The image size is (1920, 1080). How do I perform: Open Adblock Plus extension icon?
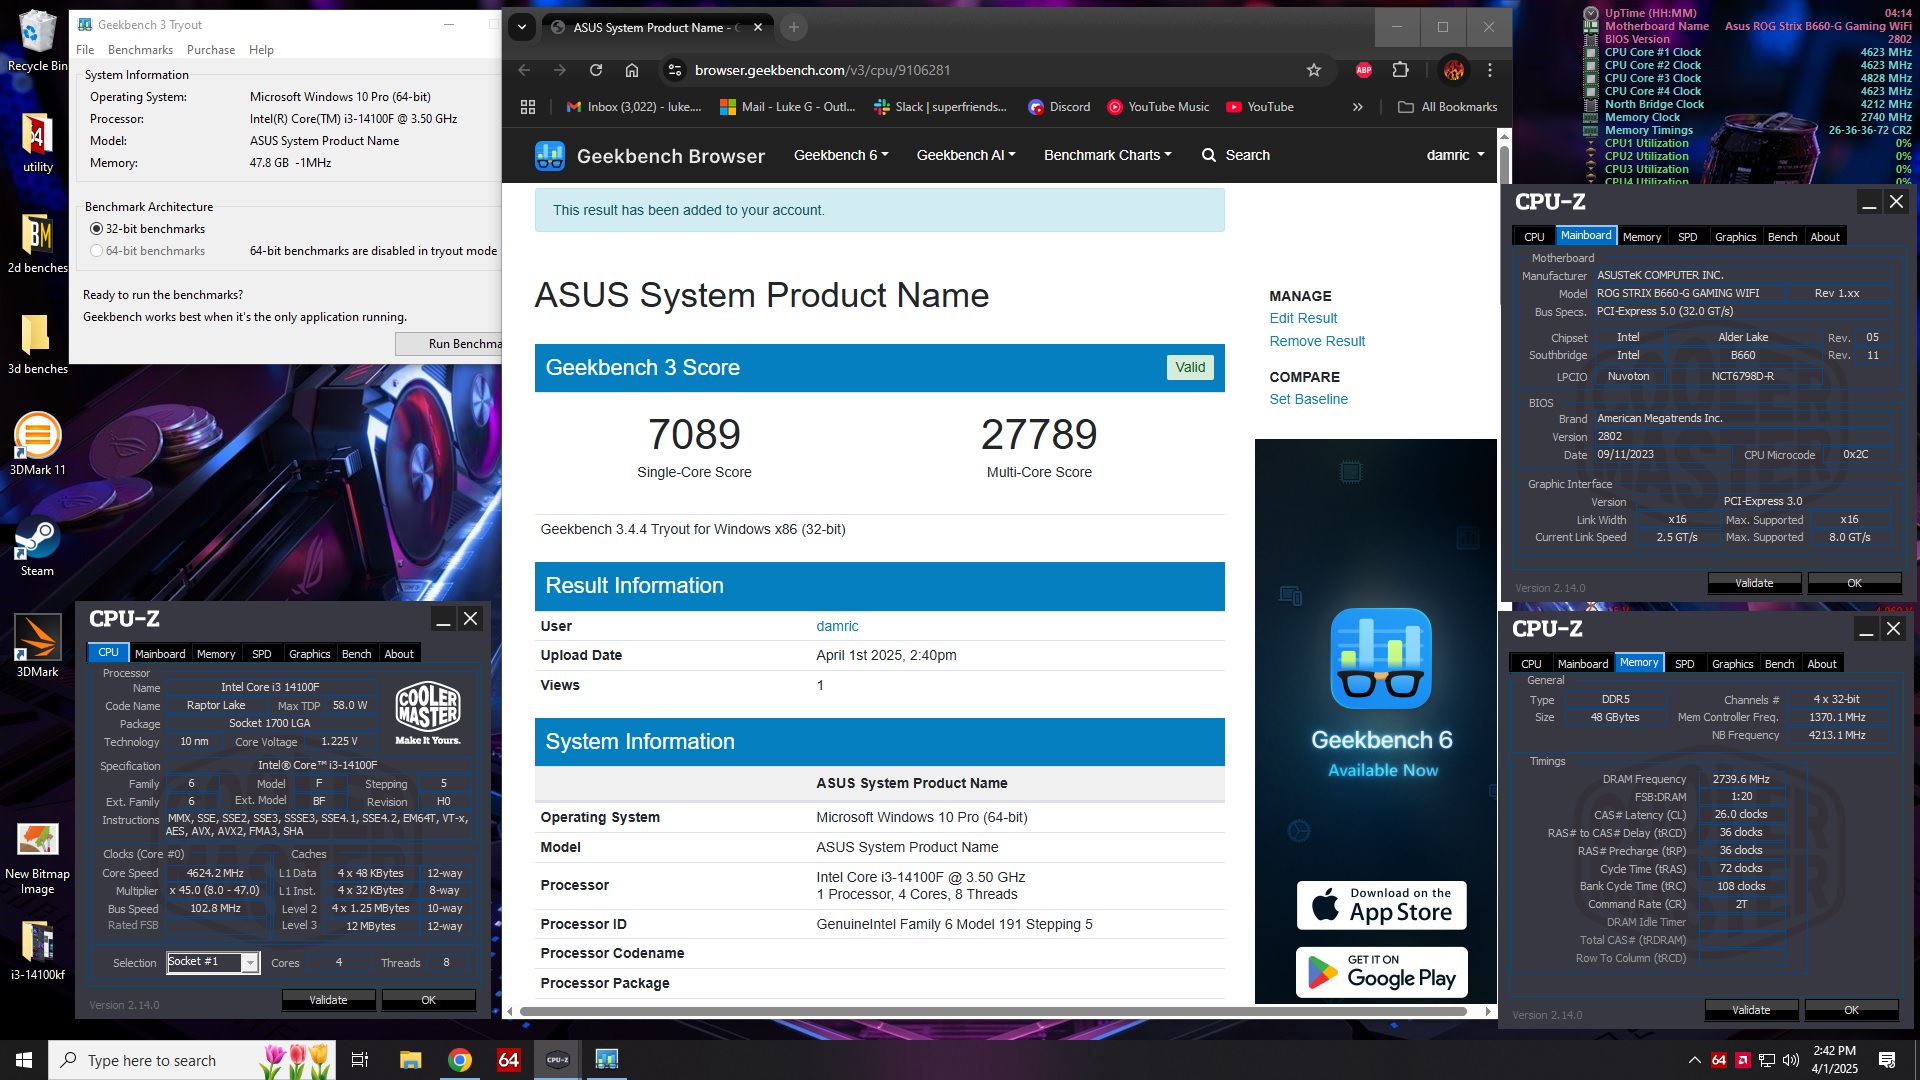(1364, 70)
